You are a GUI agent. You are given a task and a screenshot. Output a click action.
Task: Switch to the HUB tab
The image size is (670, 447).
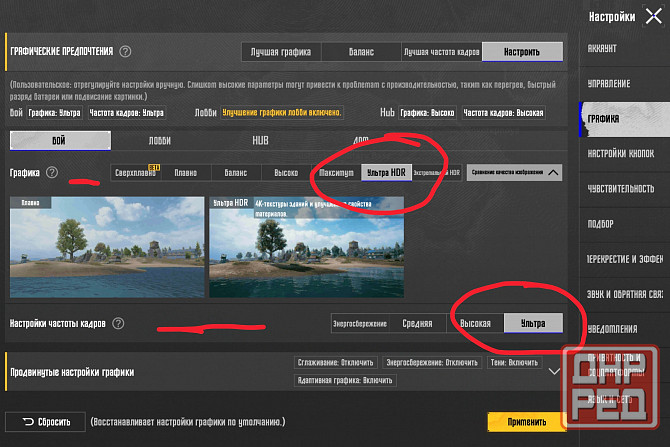[x=260, y=141]
